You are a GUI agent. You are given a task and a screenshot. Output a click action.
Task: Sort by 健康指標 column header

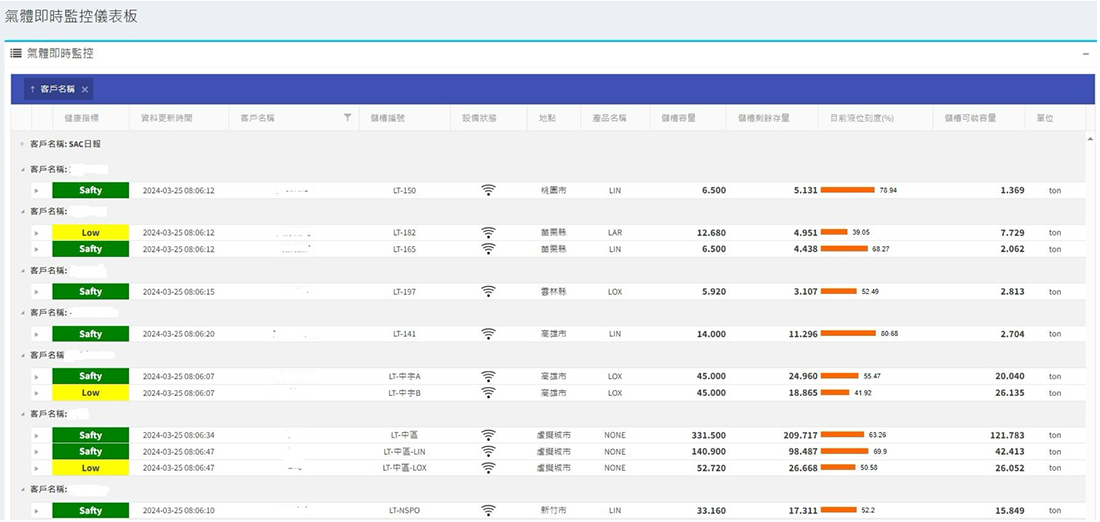[81, 118]
